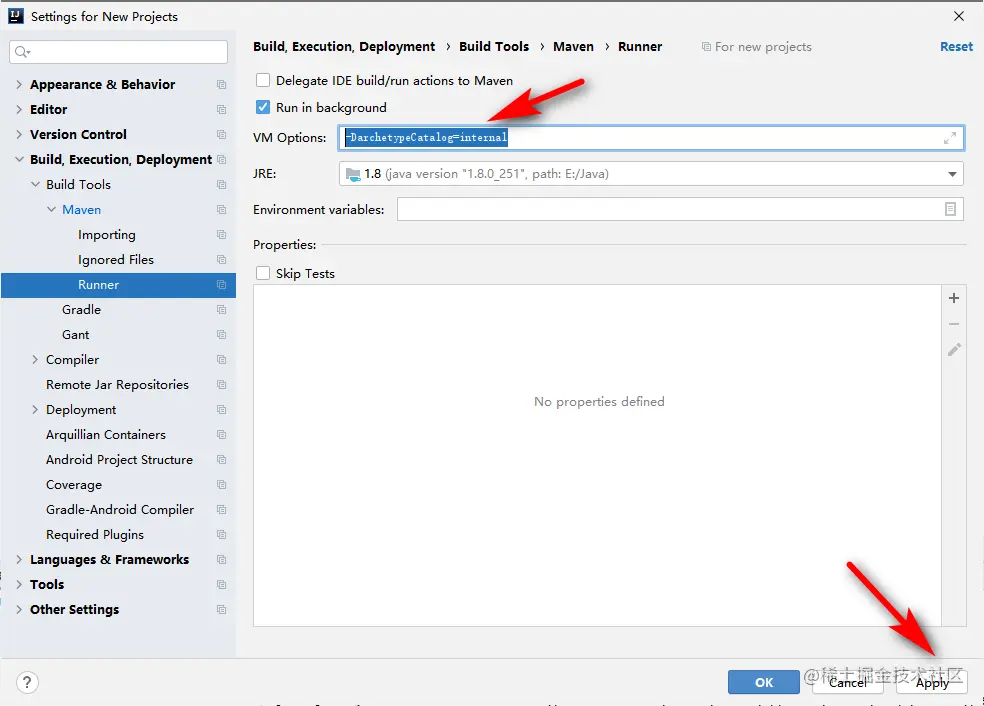Image resolution: width=984 pixels, height=706 pixels.
Task: Click project-level icon beside Required Plugins
Action: [x=222, y=535]
